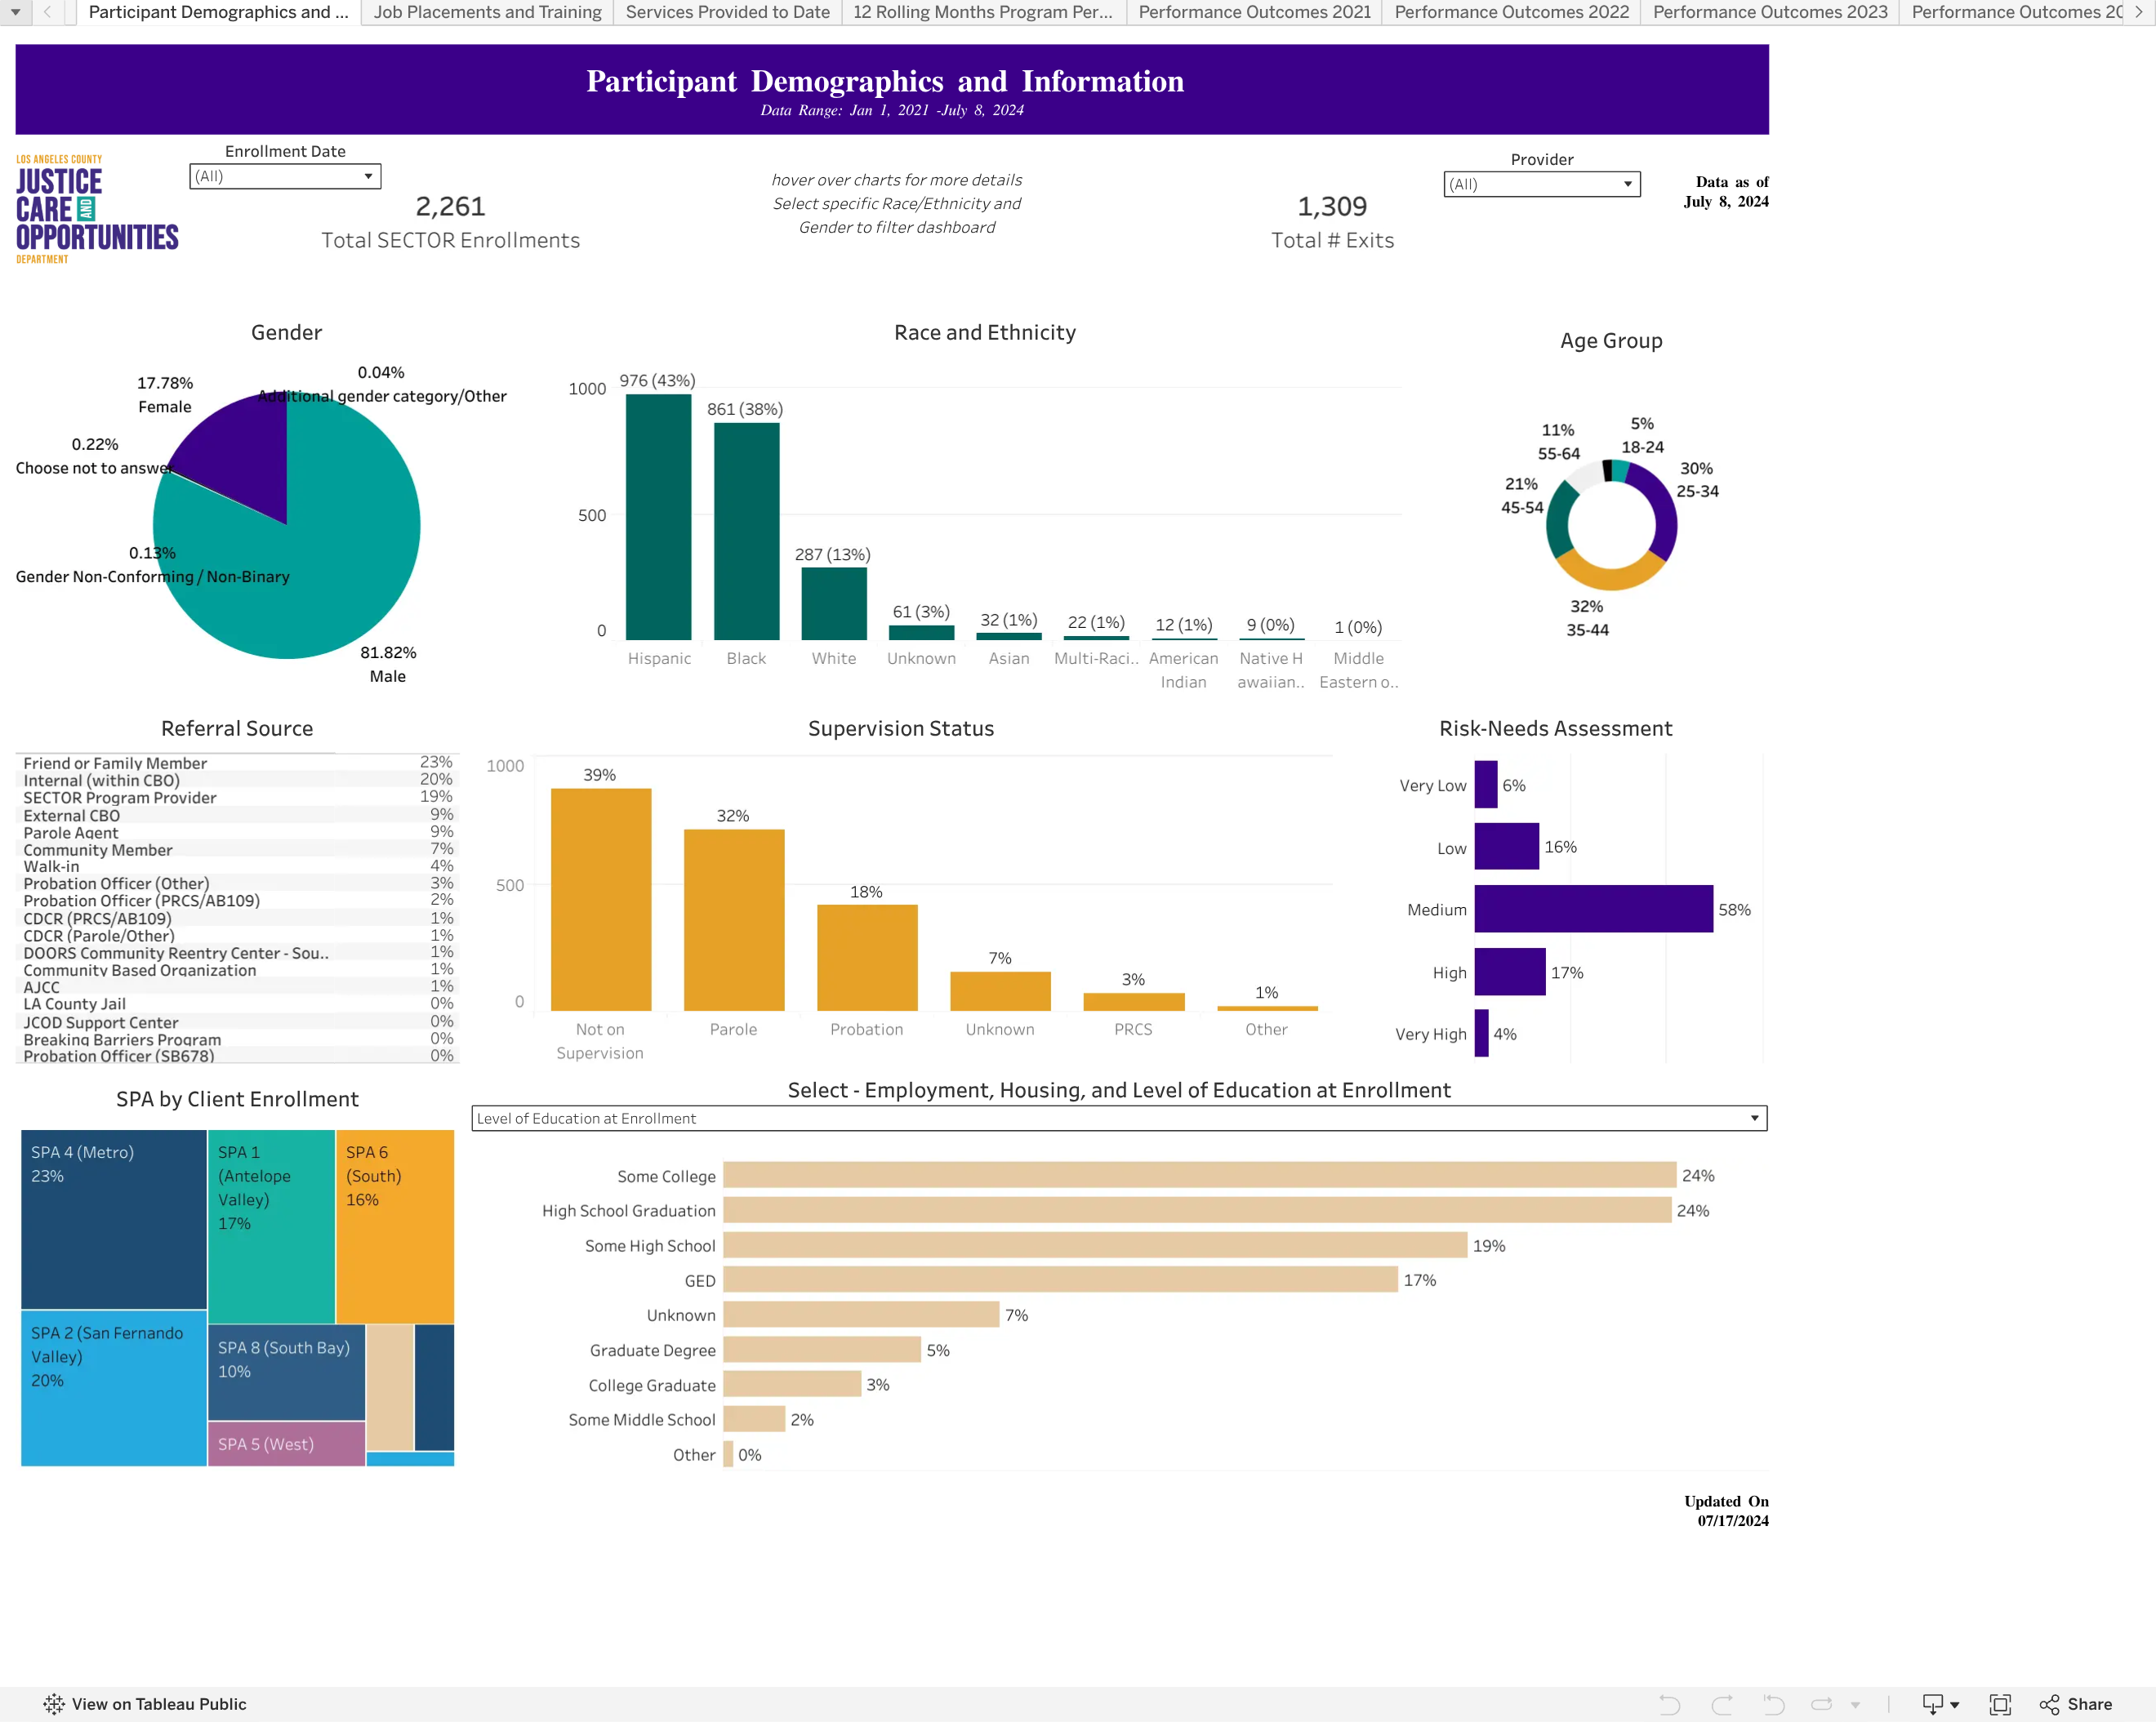The height and width of the screenshot is (1722, 2156).
Task: Open View on Tableau Public link
Action: click(145, 1704)
